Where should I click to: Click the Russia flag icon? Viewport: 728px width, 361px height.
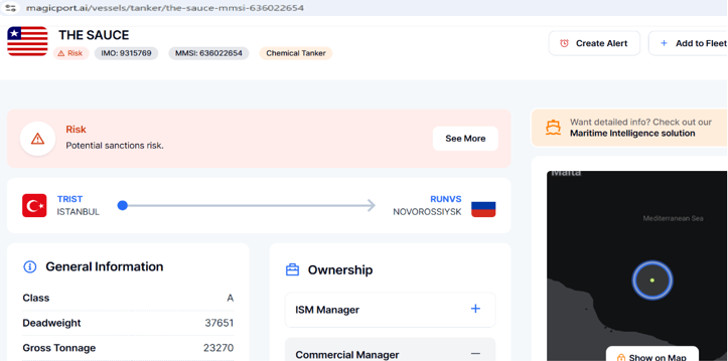(x=483, y=209)
